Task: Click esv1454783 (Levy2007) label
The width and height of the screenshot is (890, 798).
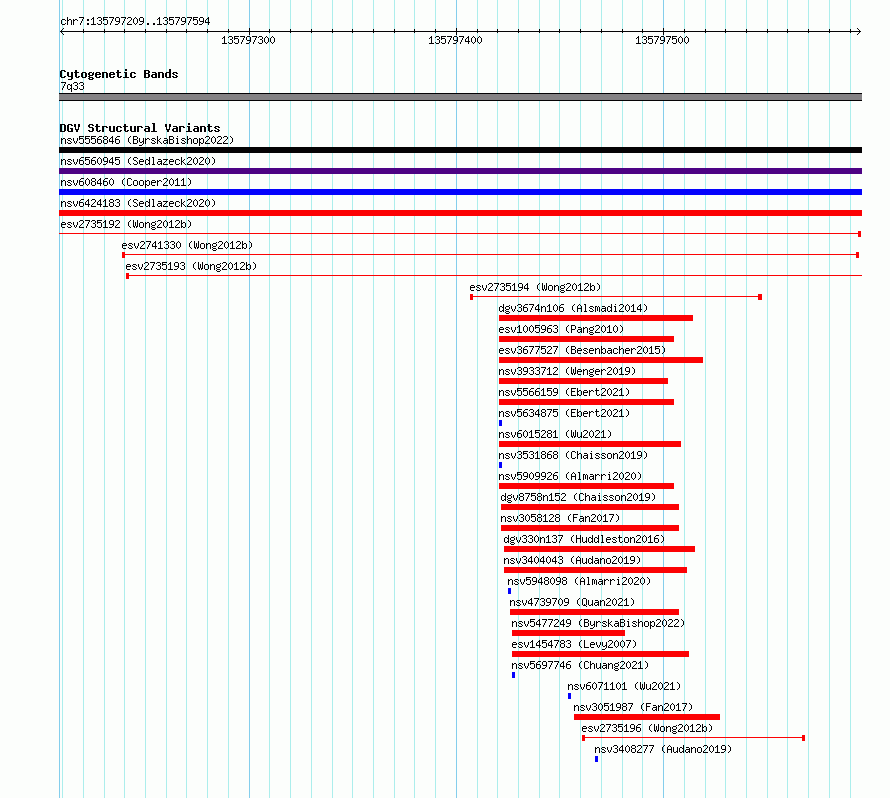Action: [x=574, y=644]
